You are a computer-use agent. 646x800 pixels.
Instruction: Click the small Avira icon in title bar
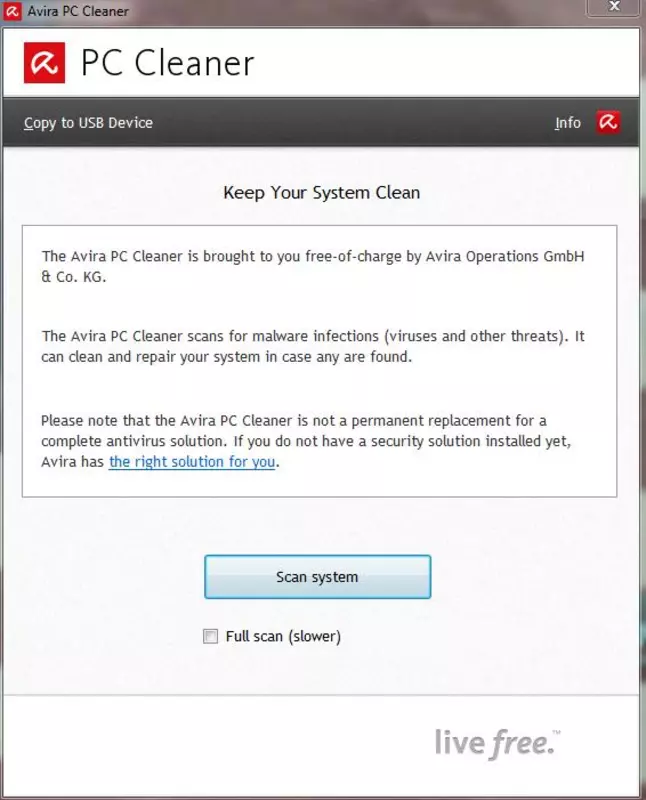[12, 11]
